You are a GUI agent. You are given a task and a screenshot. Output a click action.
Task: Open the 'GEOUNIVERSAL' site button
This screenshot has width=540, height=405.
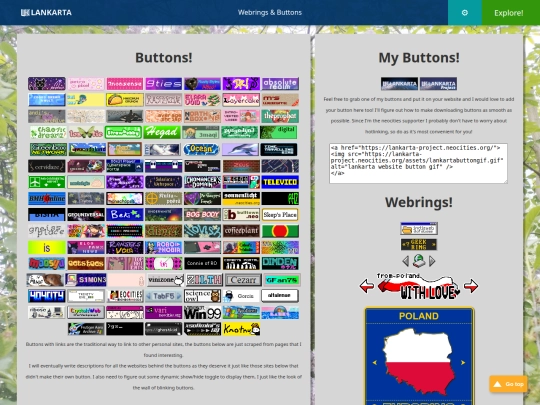click(86, 215)
